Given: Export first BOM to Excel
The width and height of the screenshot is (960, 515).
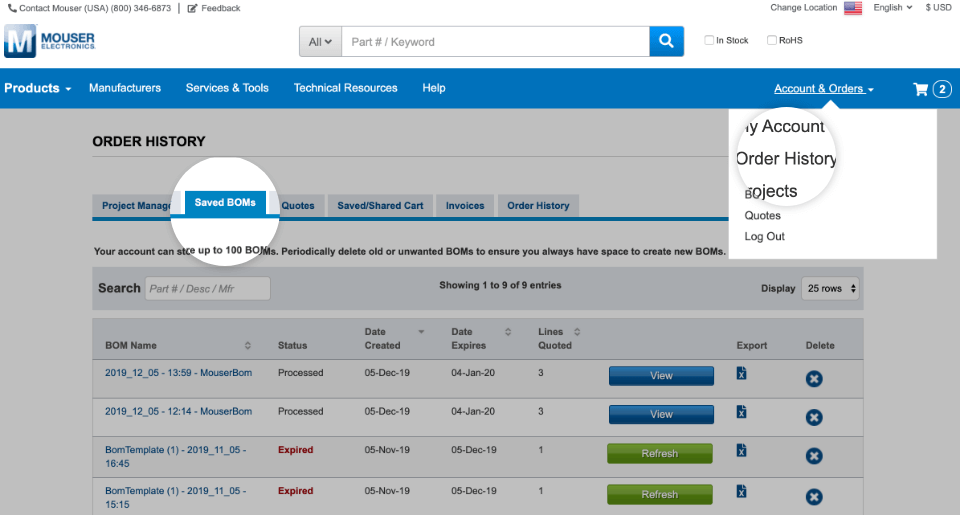Looking at the screenshot, I should tap(741, 373).
